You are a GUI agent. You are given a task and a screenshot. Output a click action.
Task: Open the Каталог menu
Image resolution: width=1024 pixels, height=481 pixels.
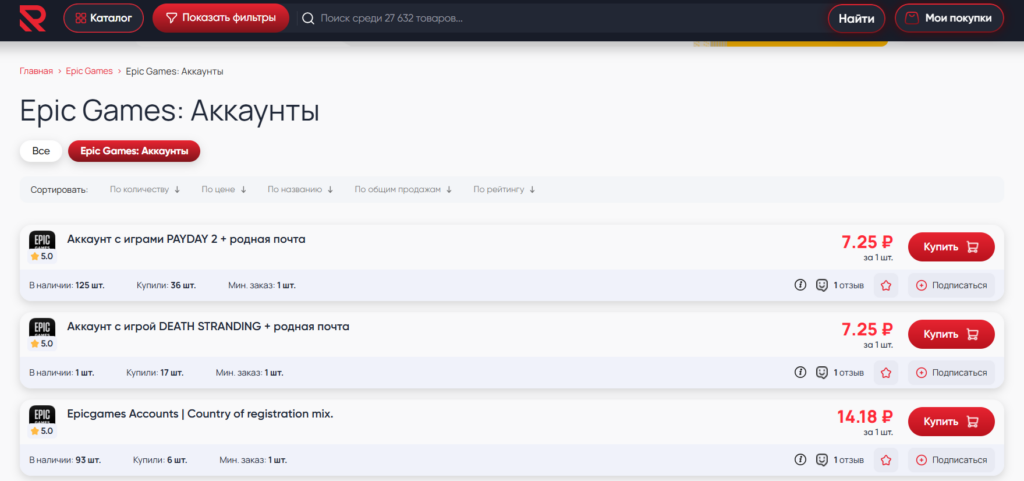103,18
